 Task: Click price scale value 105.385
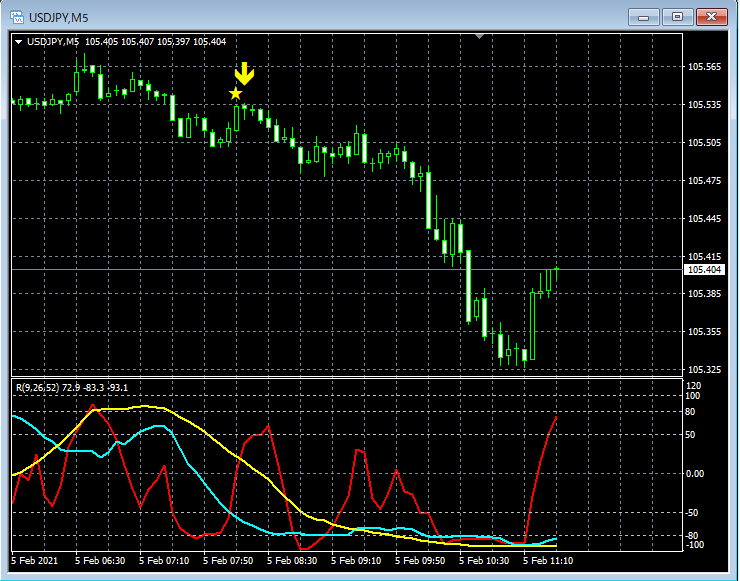704,294
